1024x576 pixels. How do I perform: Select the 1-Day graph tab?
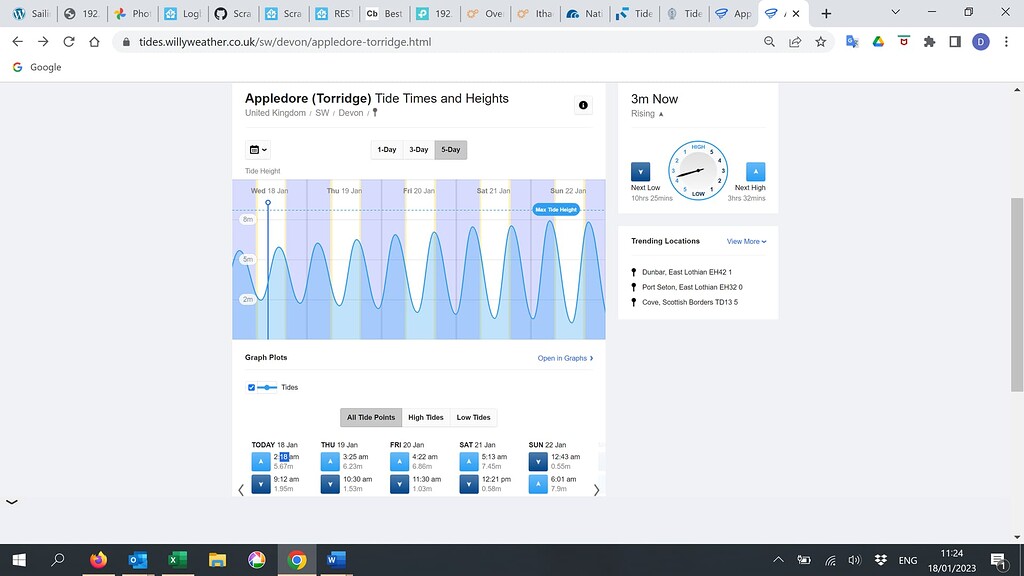387,149
